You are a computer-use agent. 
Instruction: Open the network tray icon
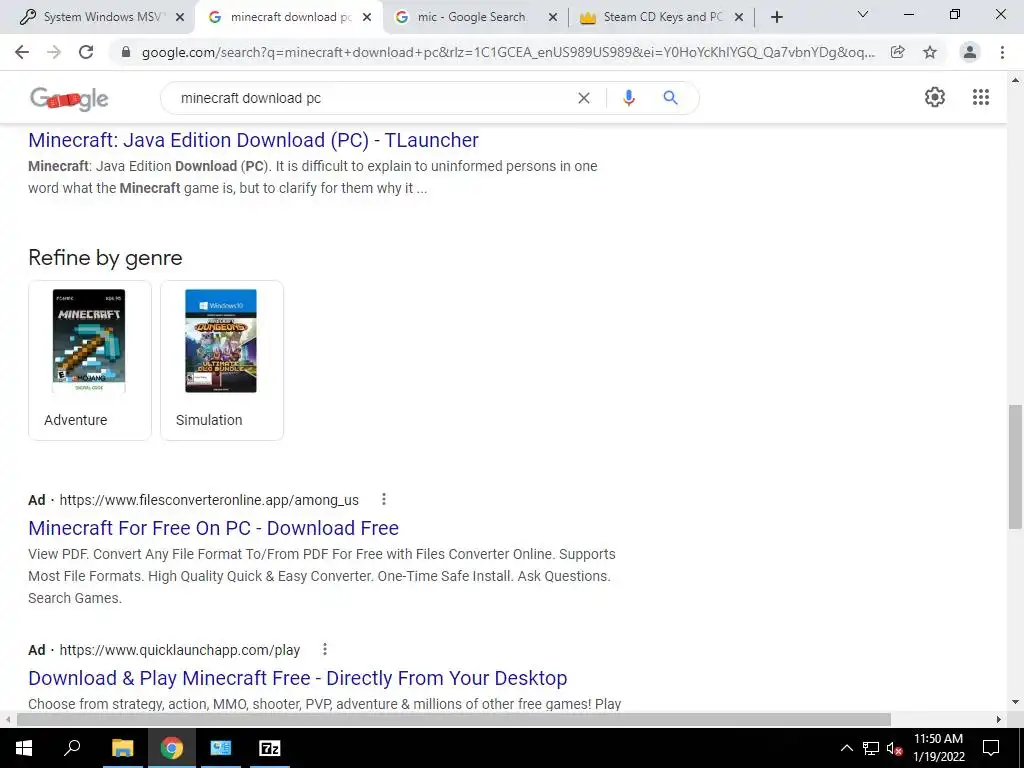(x=871, y=748)
